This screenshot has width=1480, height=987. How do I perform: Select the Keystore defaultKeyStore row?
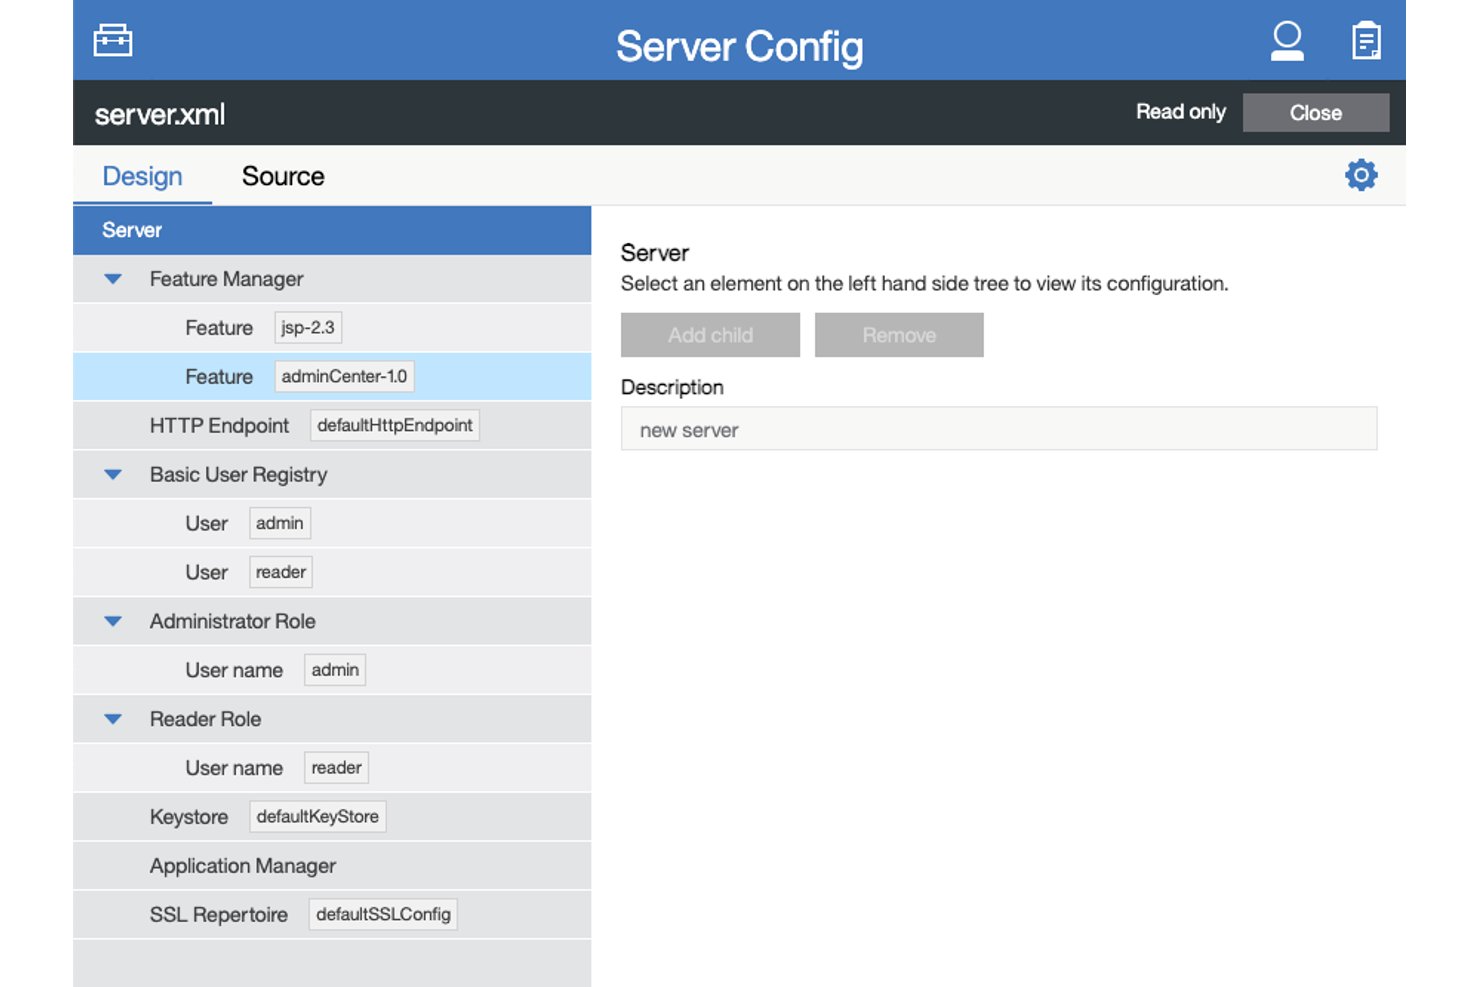click(332, 818)
